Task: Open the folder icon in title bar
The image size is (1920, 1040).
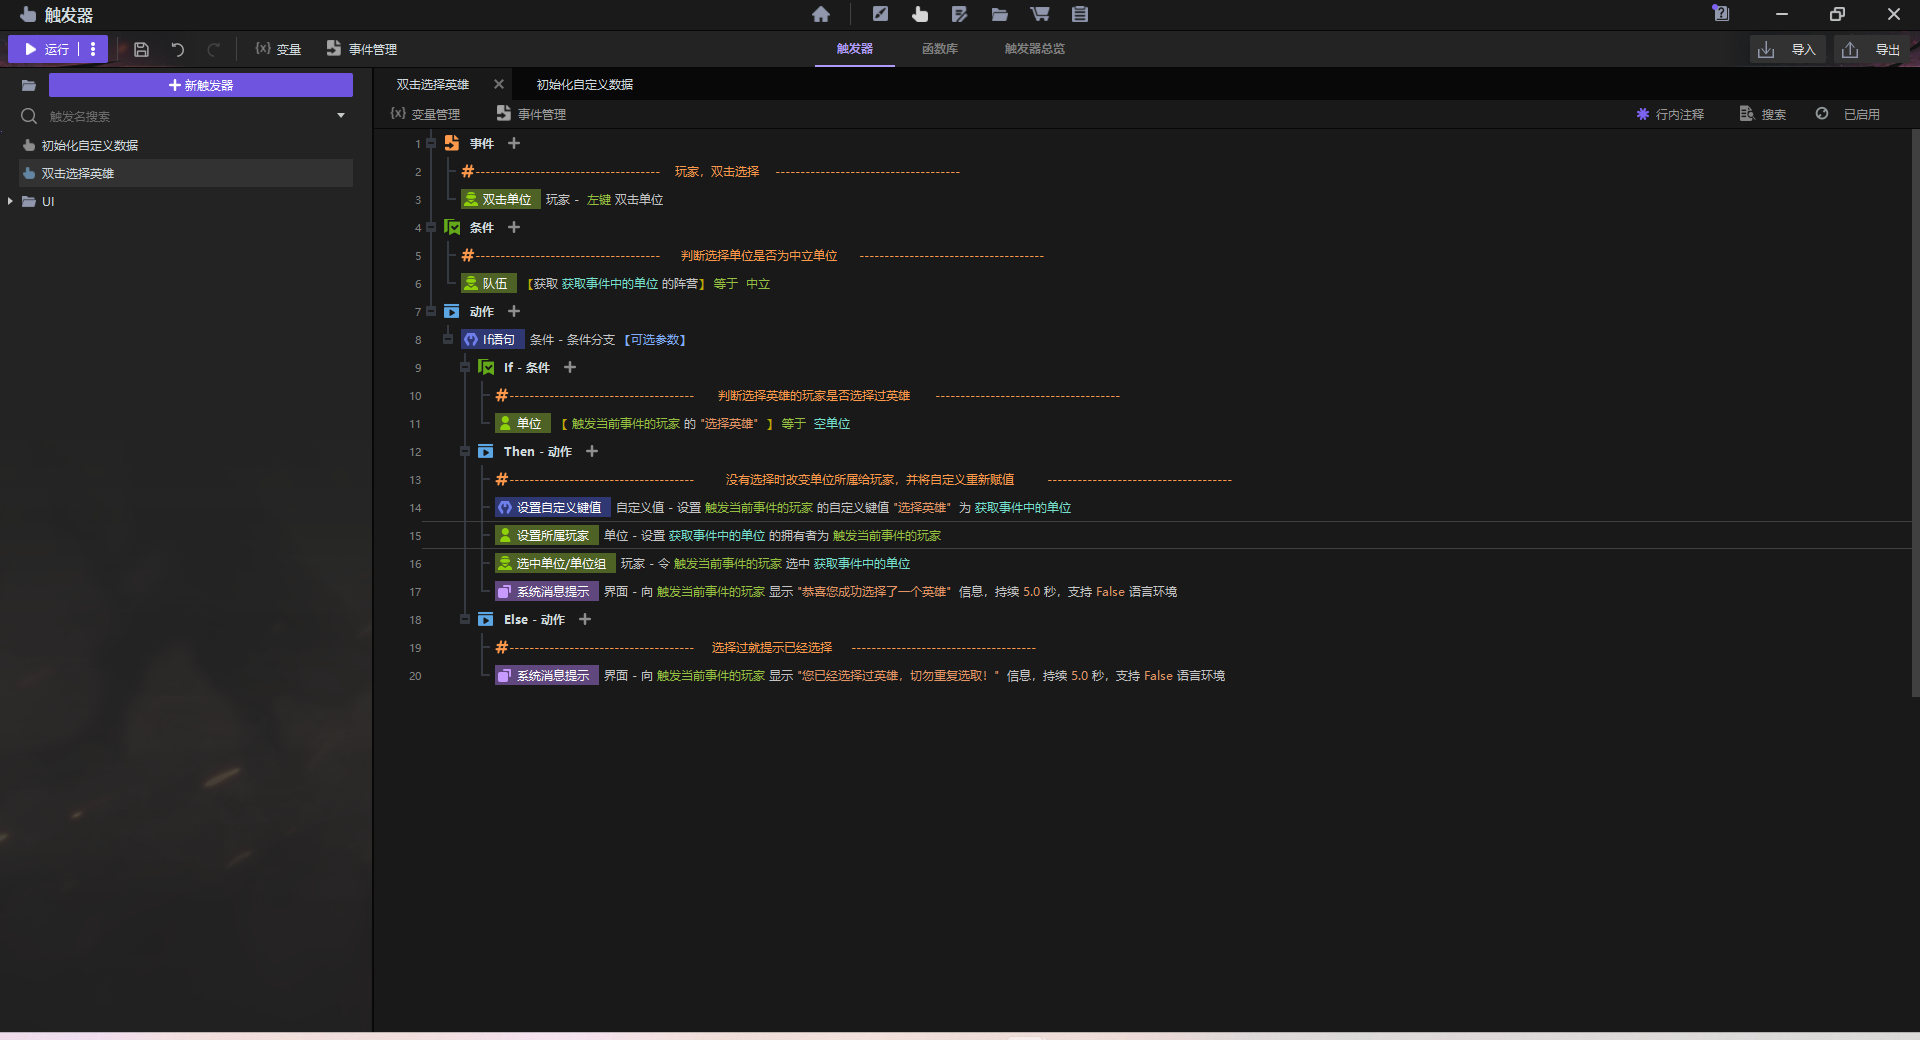Action: tap(1000, 14)
